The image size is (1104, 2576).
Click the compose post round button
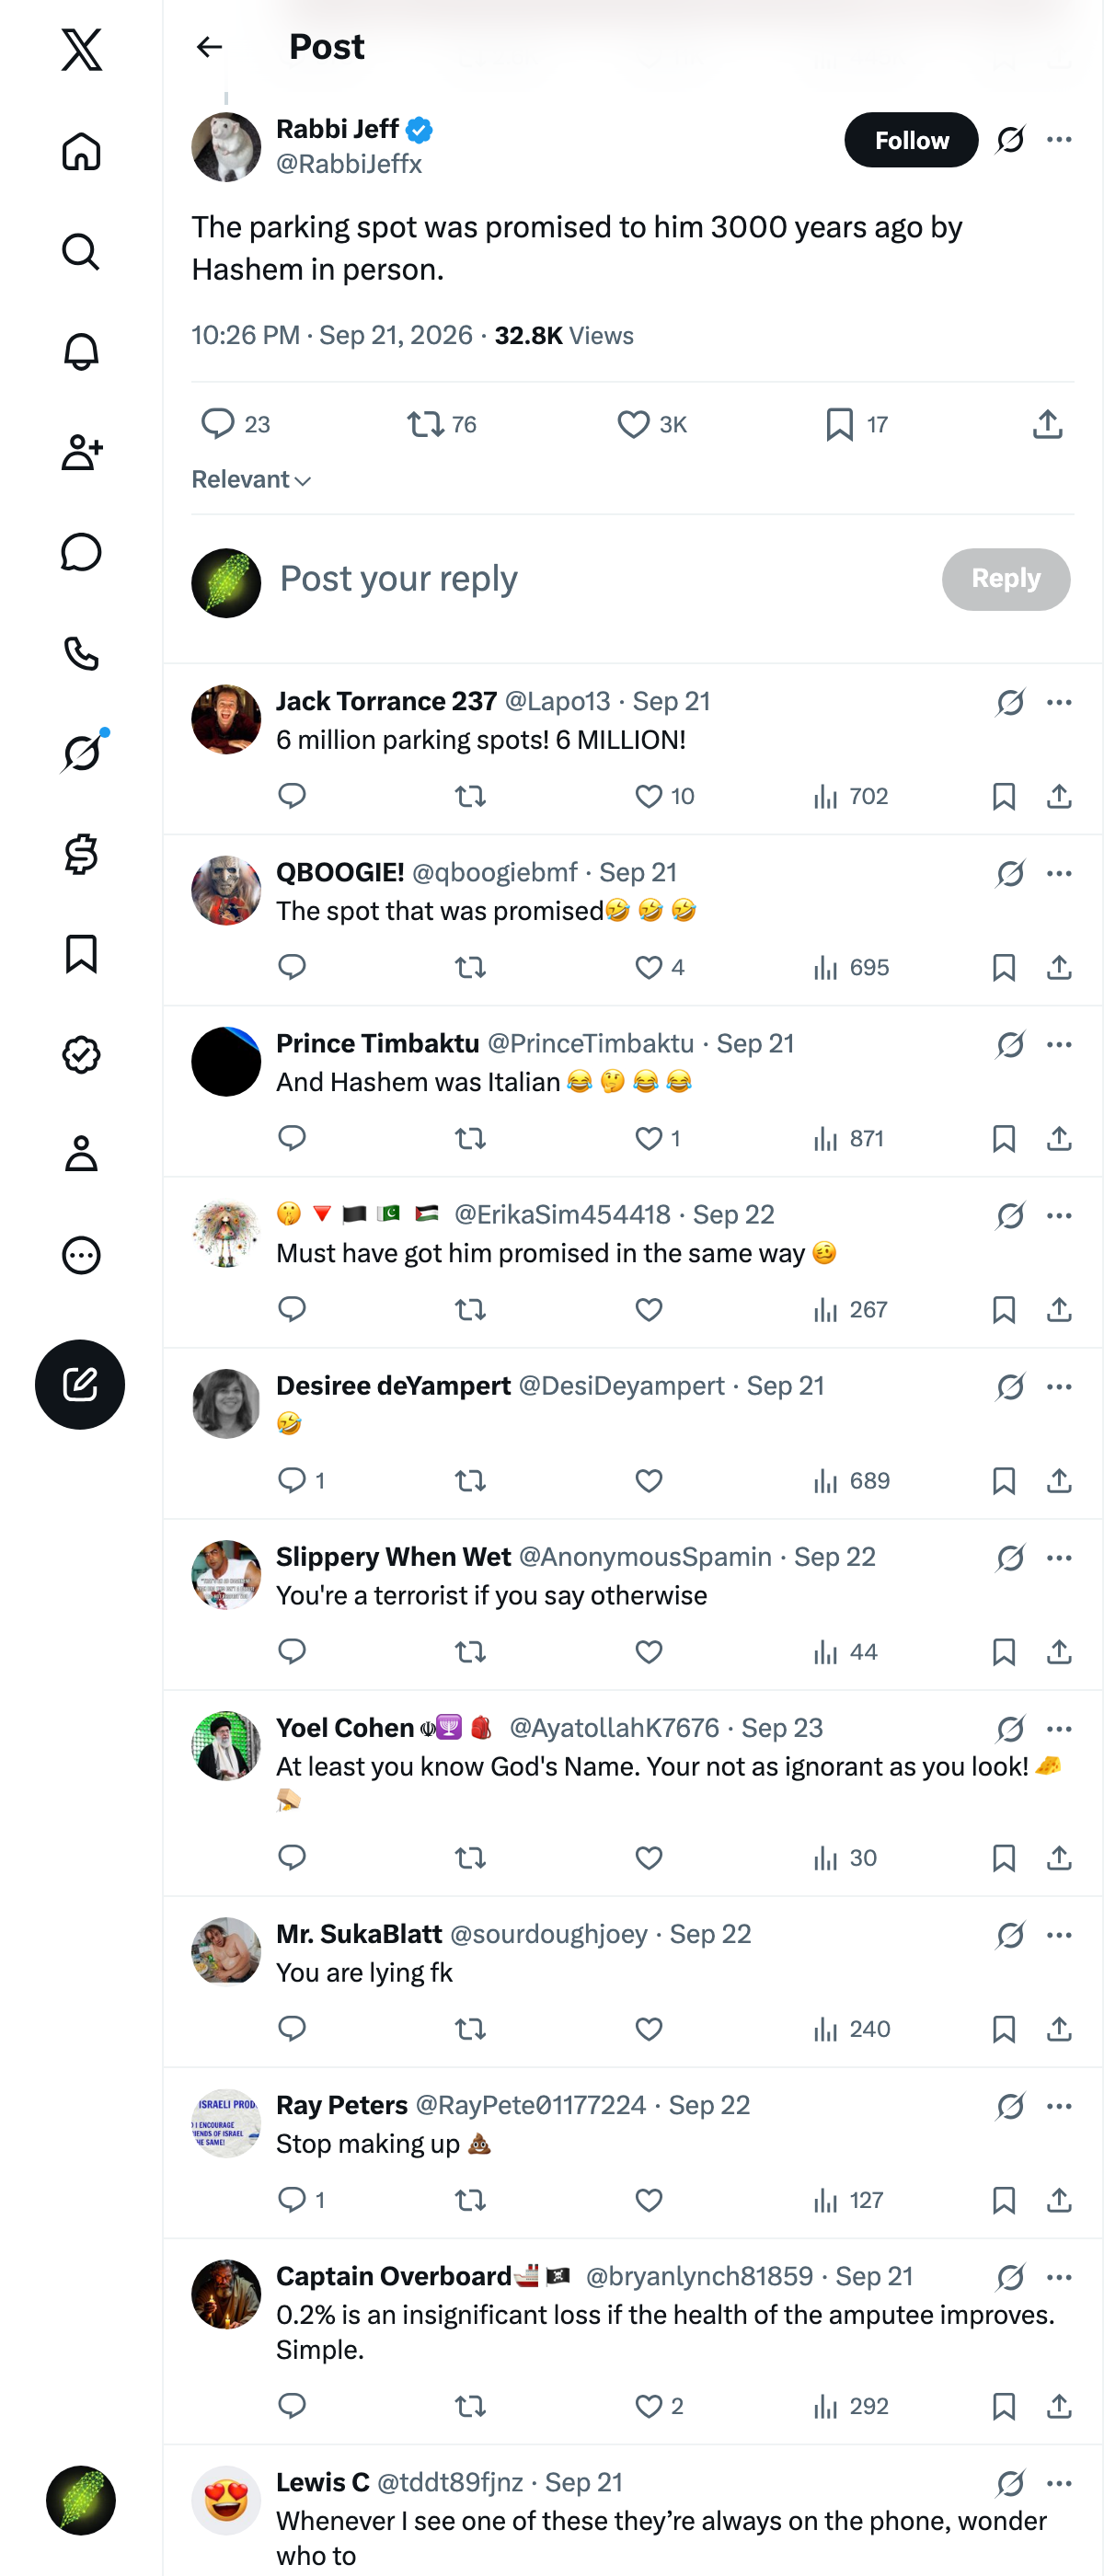(80, 1384)
